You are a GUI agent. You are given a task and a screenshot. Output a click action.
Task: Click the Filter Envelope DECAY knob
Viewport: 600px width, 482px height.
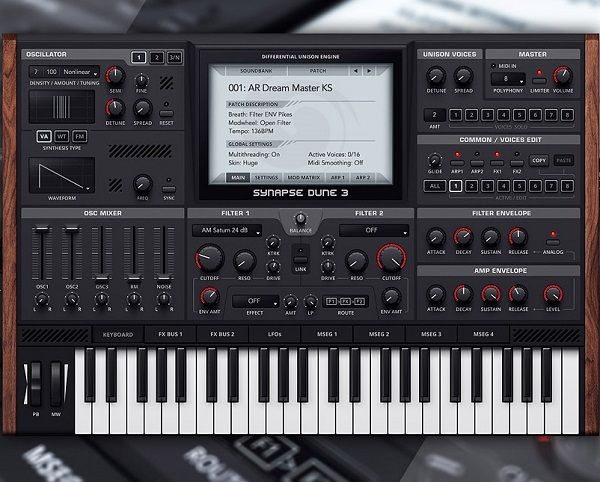click(463, 237)
